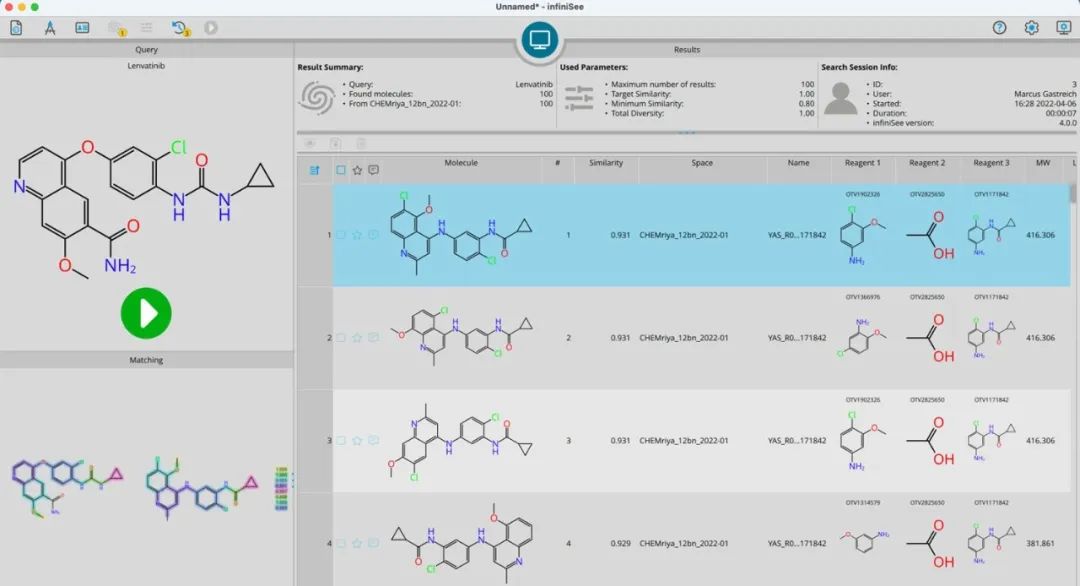Viewport: 1080px width, 586px height.
Task: Open search history icon with badge
Action: (x=180, y=28)
